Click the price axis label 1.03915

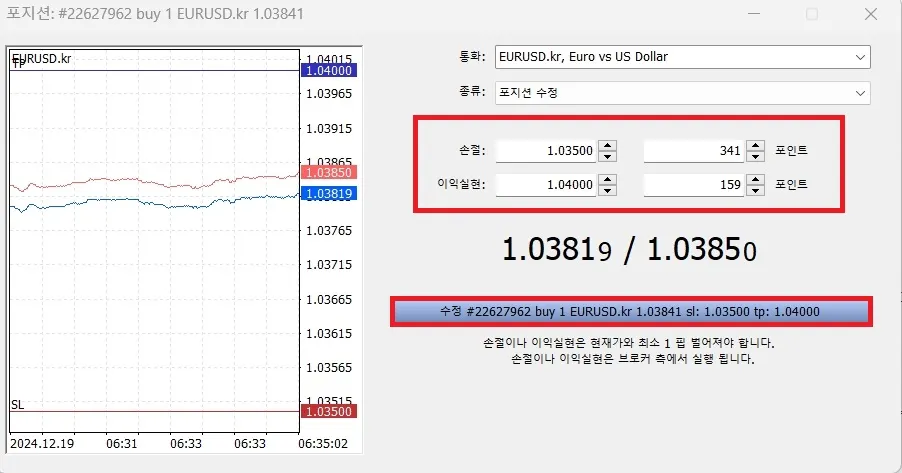[329, 129]
